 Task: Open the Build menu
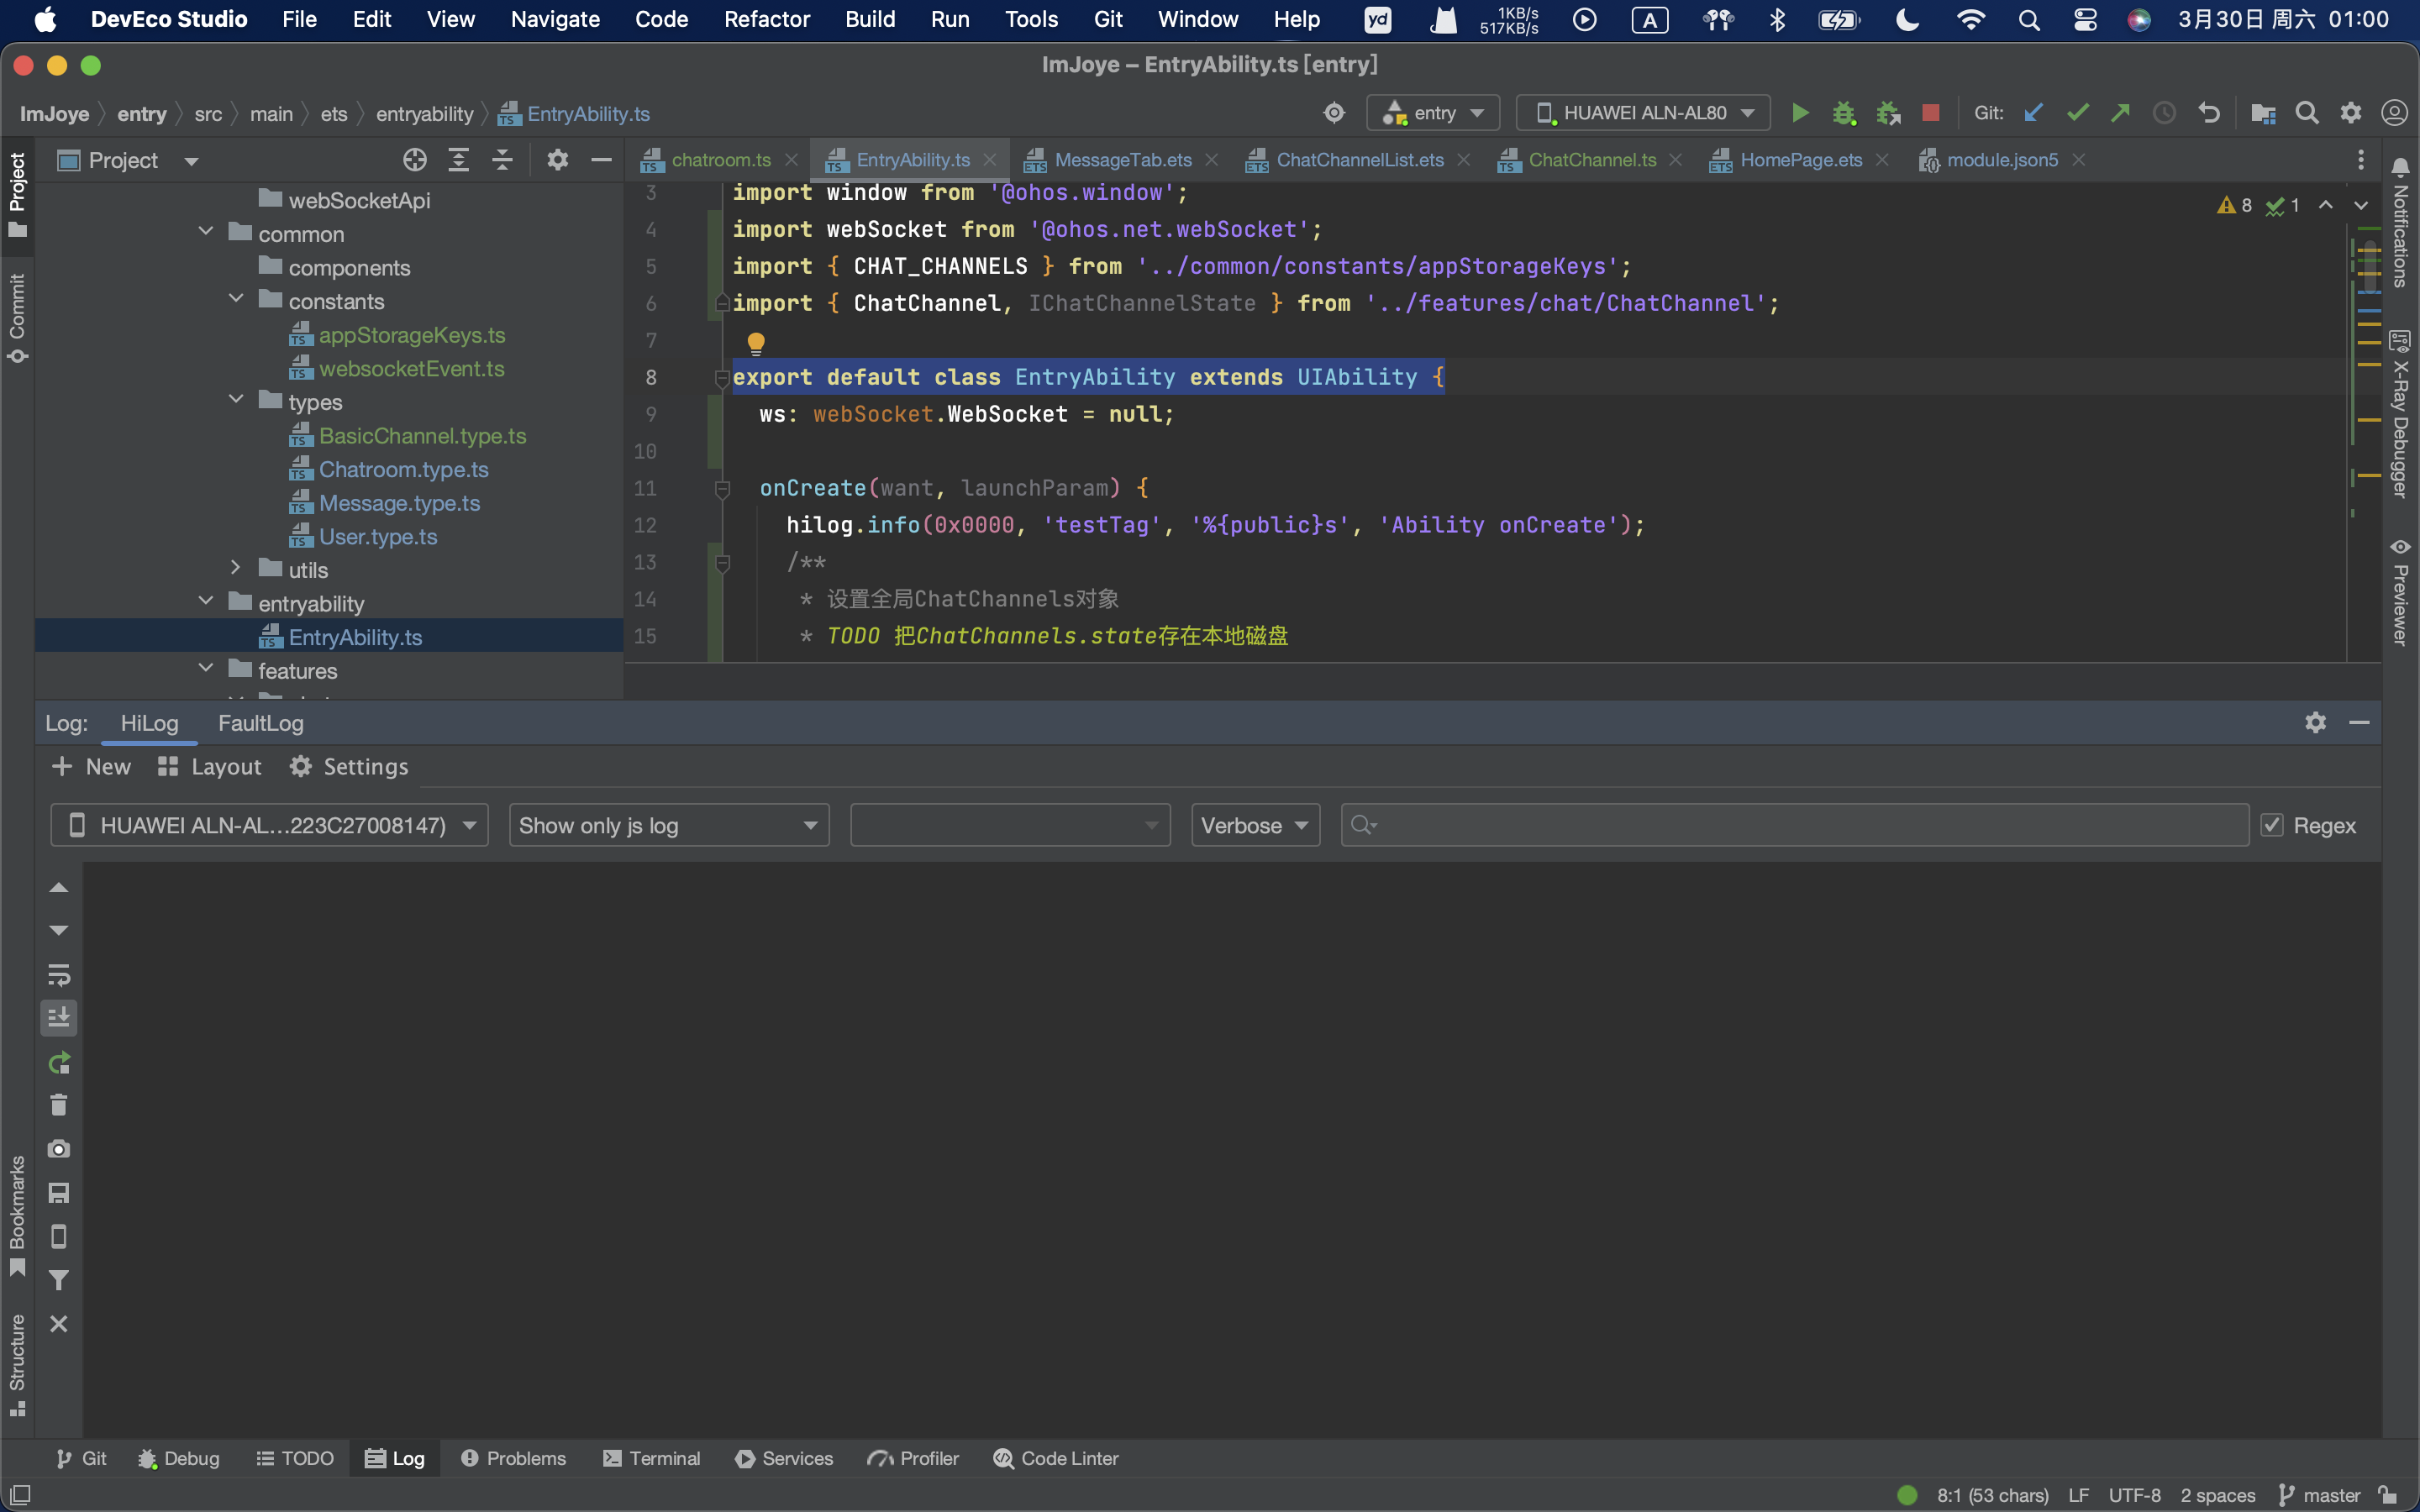(x=869, y=19)
